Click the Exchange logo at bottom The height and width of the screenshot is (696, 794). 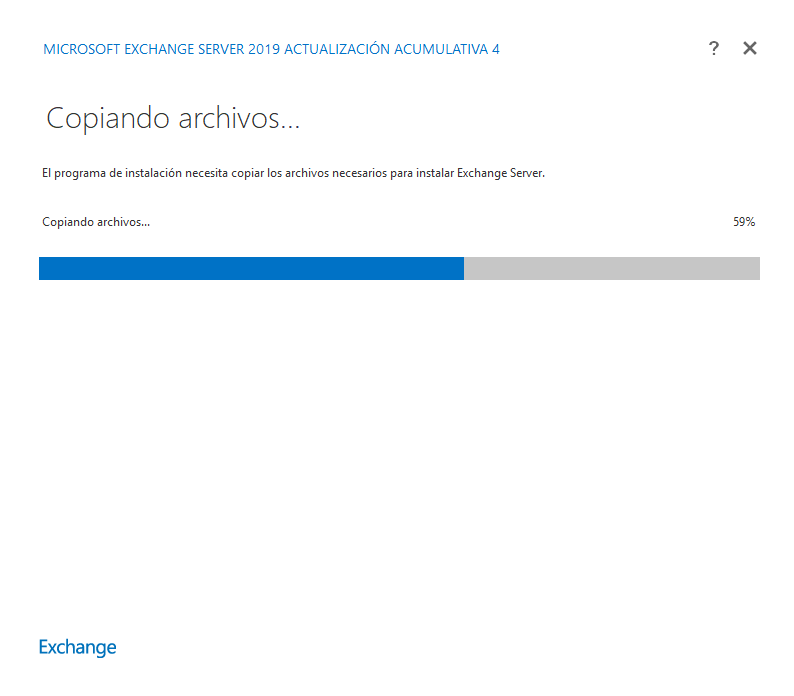coord(77,647)
